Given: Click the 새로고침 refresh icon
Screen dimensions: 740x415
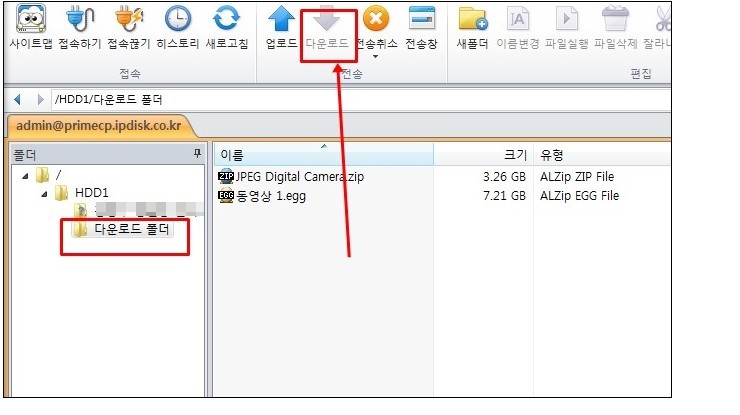Looking at the screenshot, I should point(228,21).
